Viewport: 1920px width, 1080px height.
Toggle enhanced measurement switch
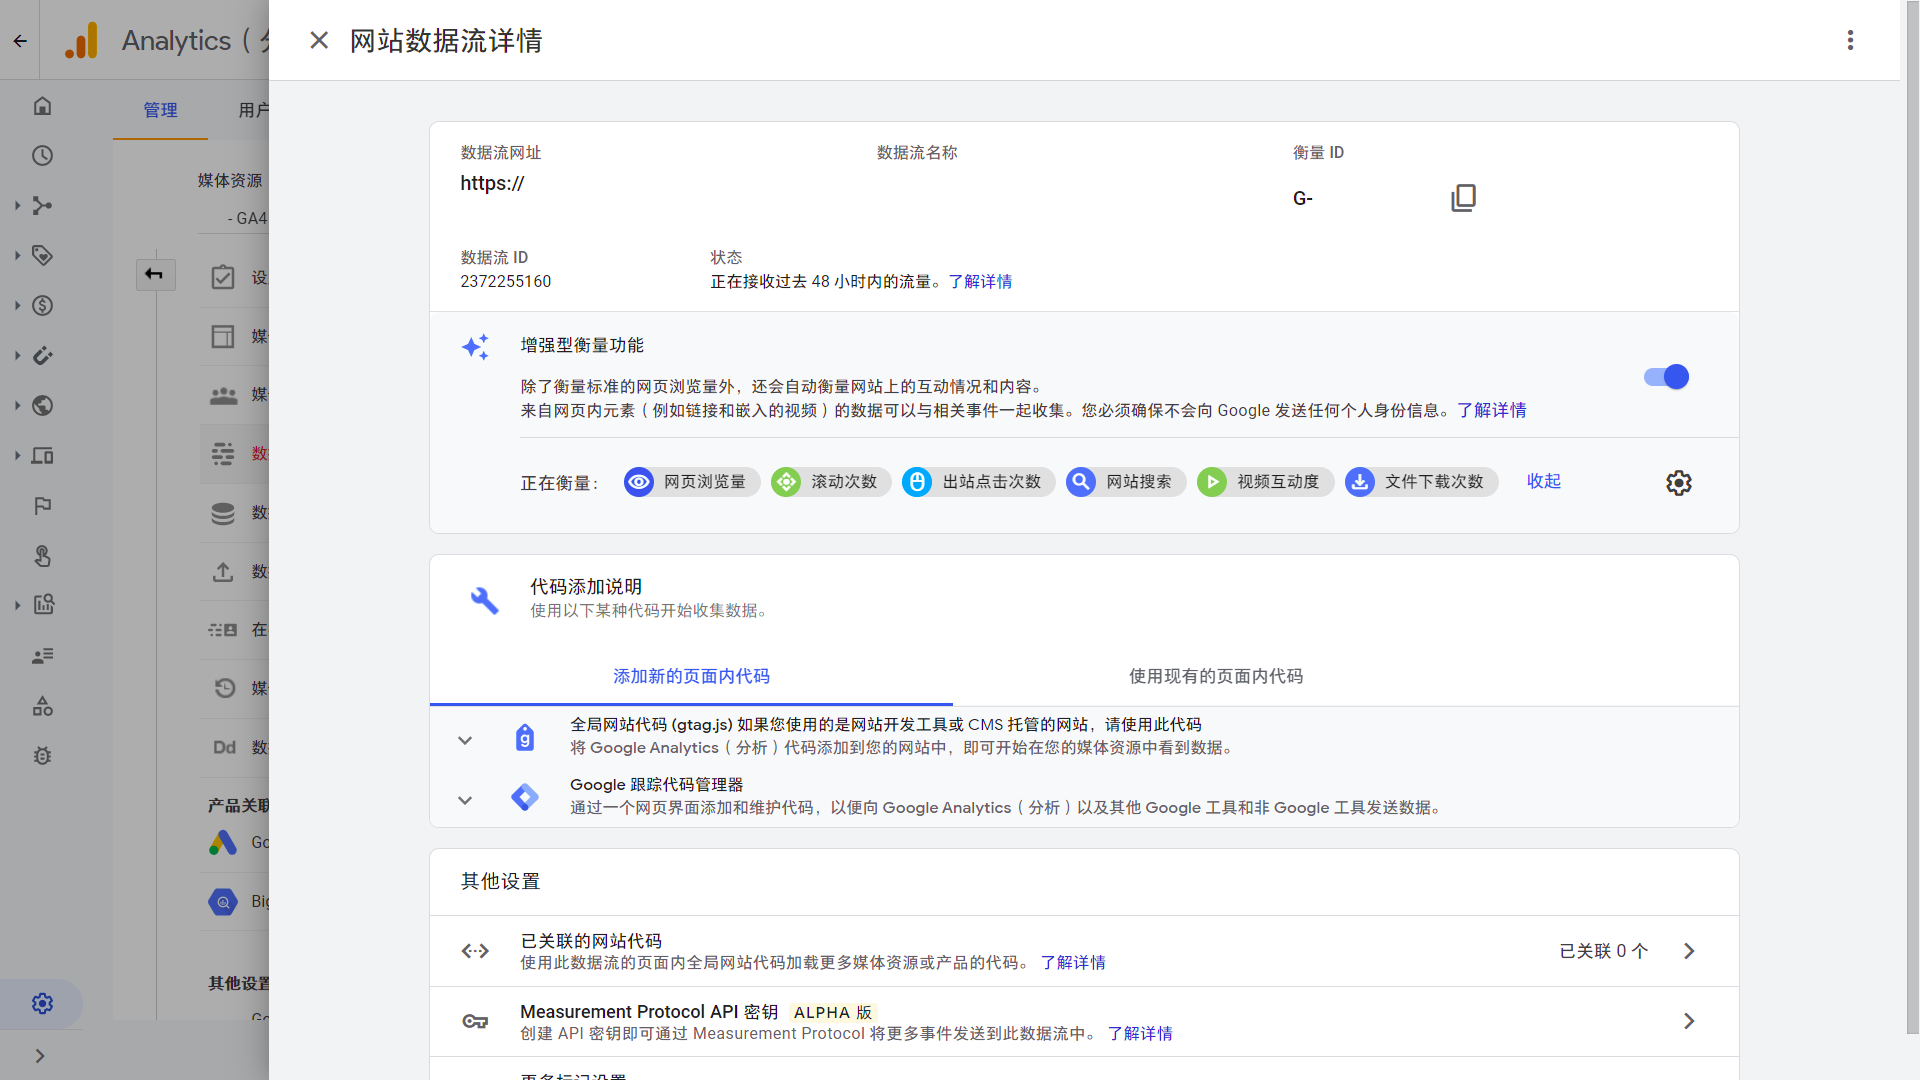(x=1666, y=377)
